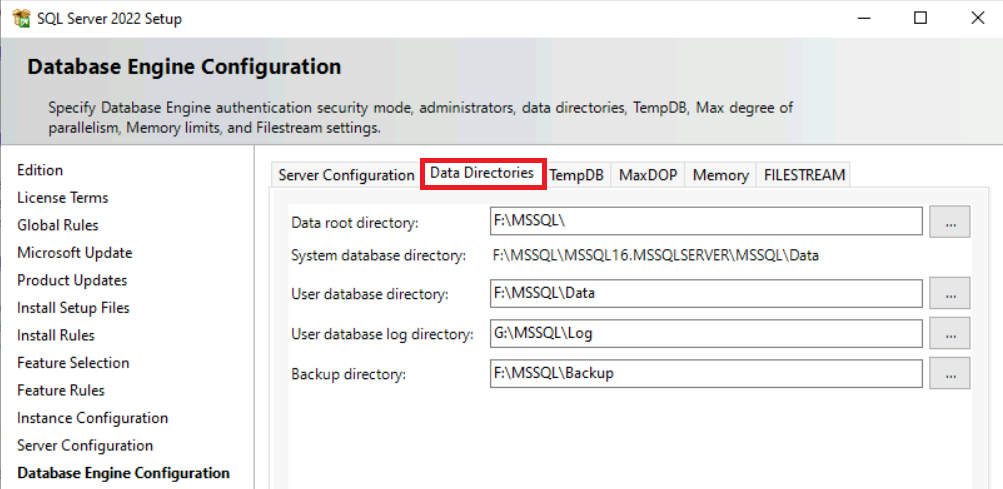Click the 'User database log directory:' label
Screen dimensions: 1003x489
382,335
